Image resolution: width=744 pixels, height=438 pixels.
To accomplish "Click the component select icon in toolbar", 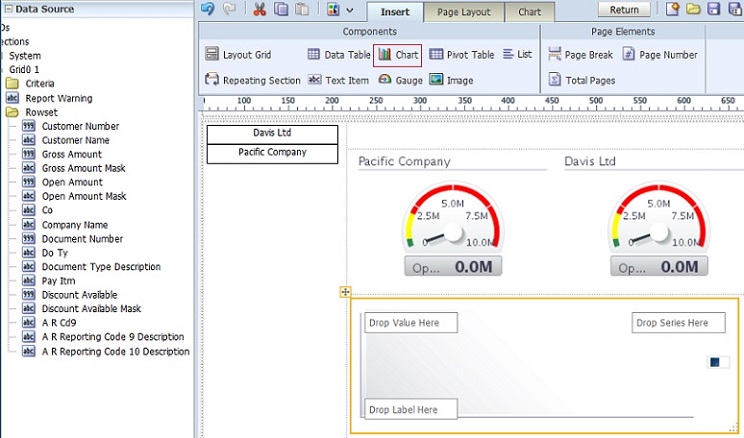I will [334, 9].
